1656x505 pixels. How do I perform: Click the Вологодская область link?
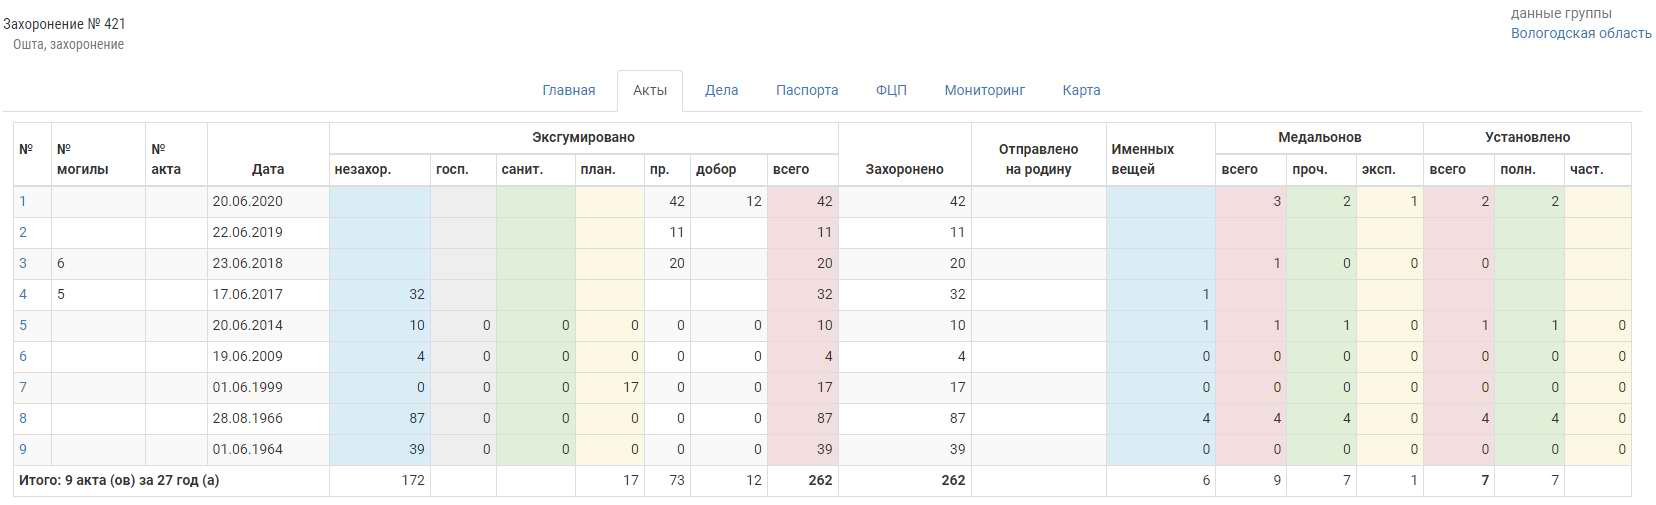[1580, 33]
